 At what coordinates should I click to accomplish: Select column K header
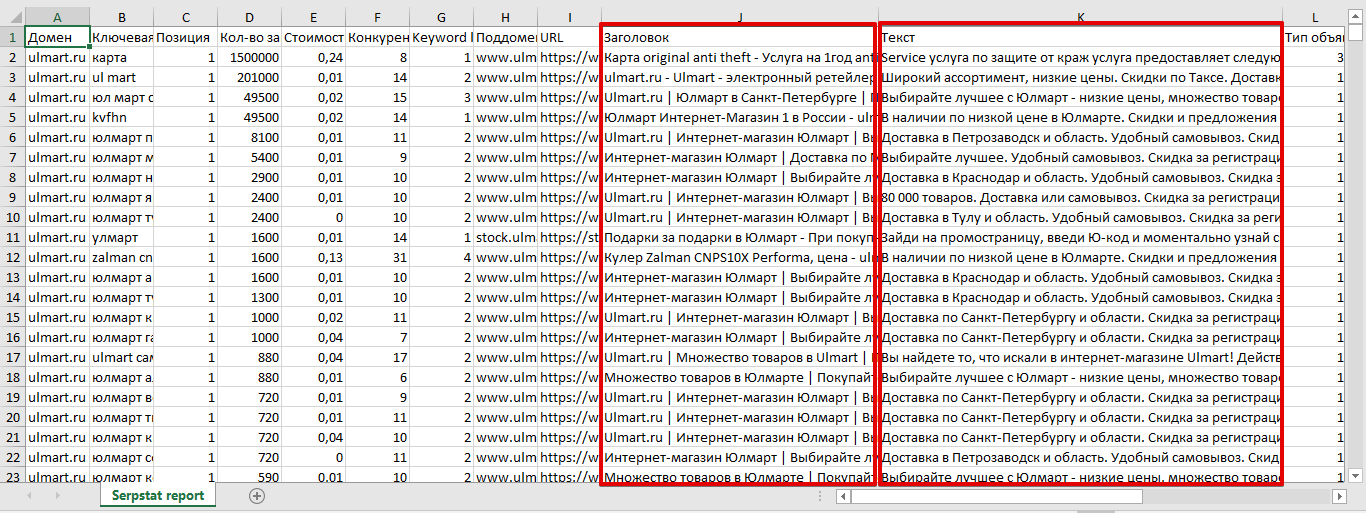click(x=1080, y=18)
